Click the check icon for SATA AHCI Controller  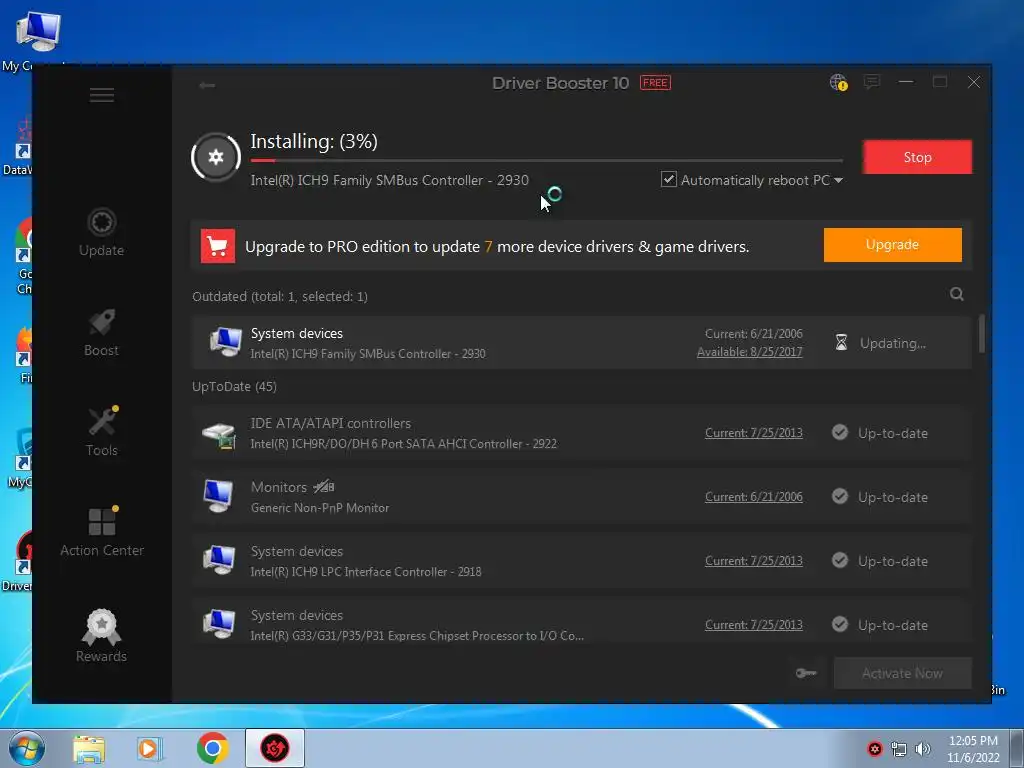(x=840, y=432)
